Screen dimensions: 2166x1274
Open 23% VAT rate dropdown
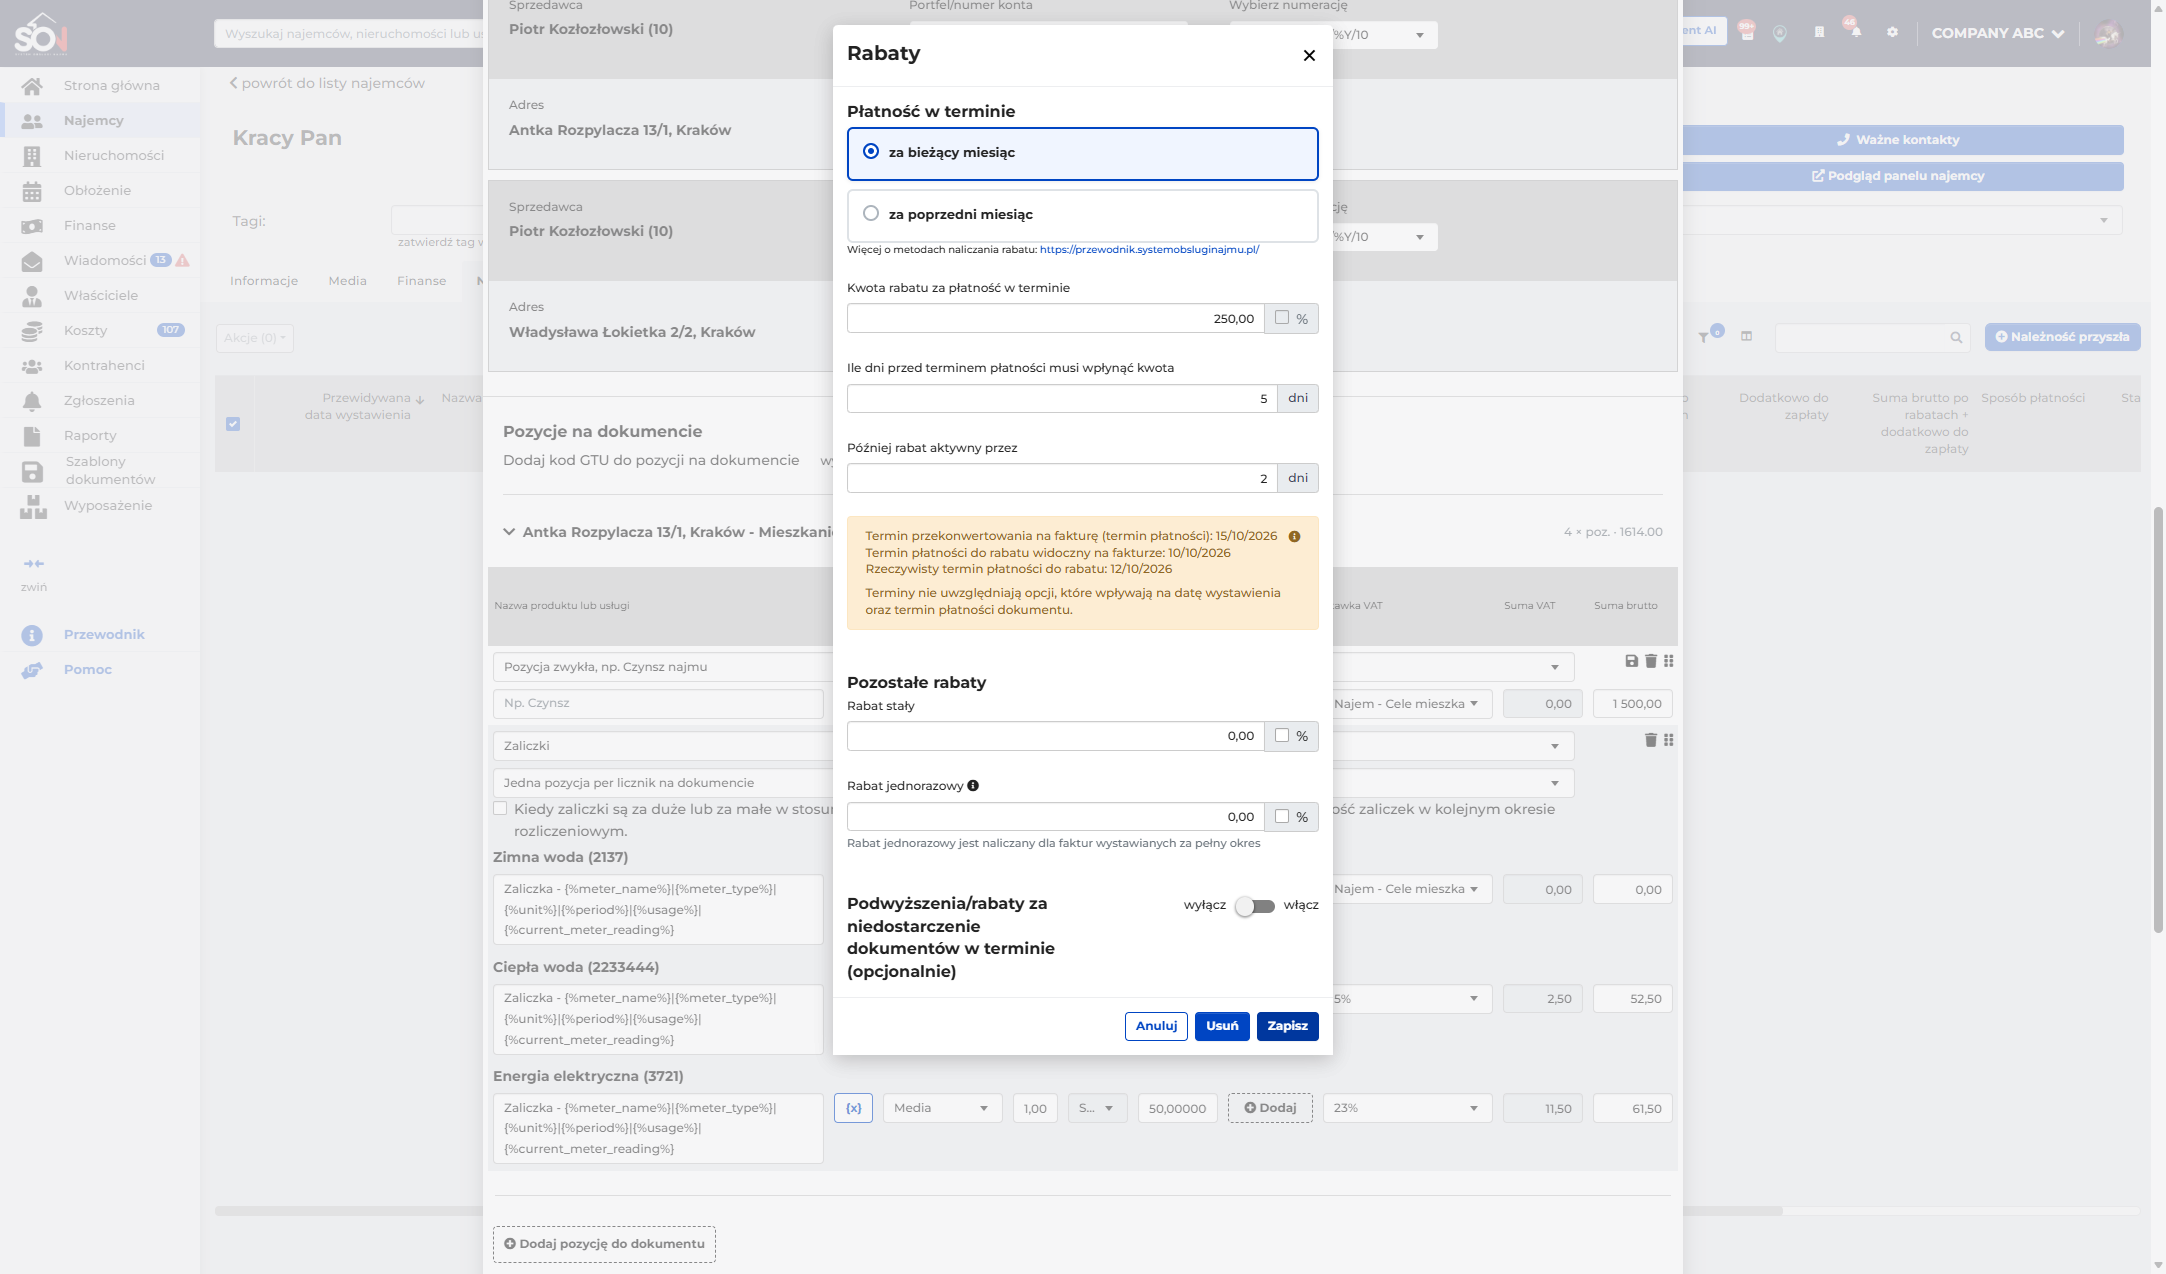tap(1407, 1108)
